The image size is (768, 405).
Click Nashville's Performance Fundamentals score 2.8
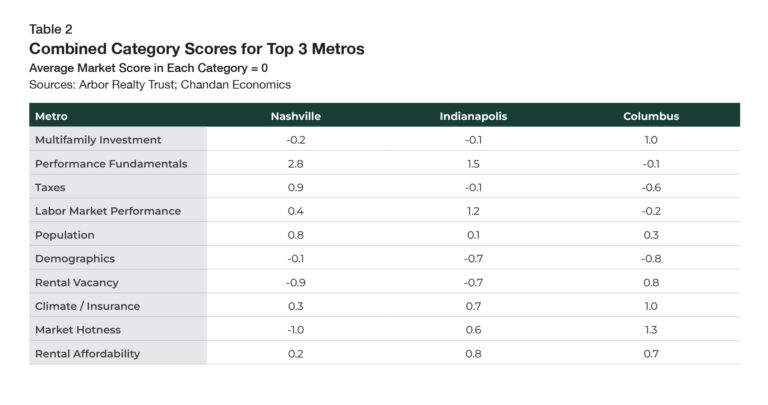tap(295, 163)
